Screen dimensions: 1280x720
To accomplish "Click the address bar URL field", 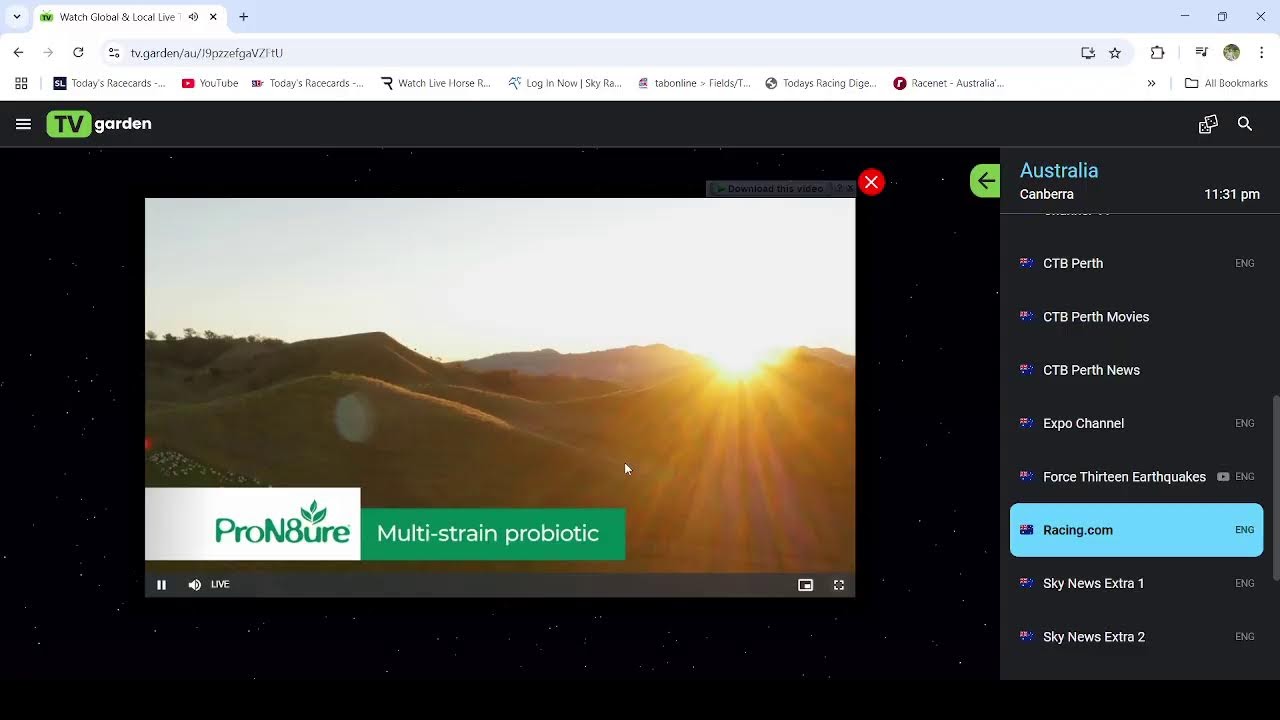I will [x=600, y=53].
